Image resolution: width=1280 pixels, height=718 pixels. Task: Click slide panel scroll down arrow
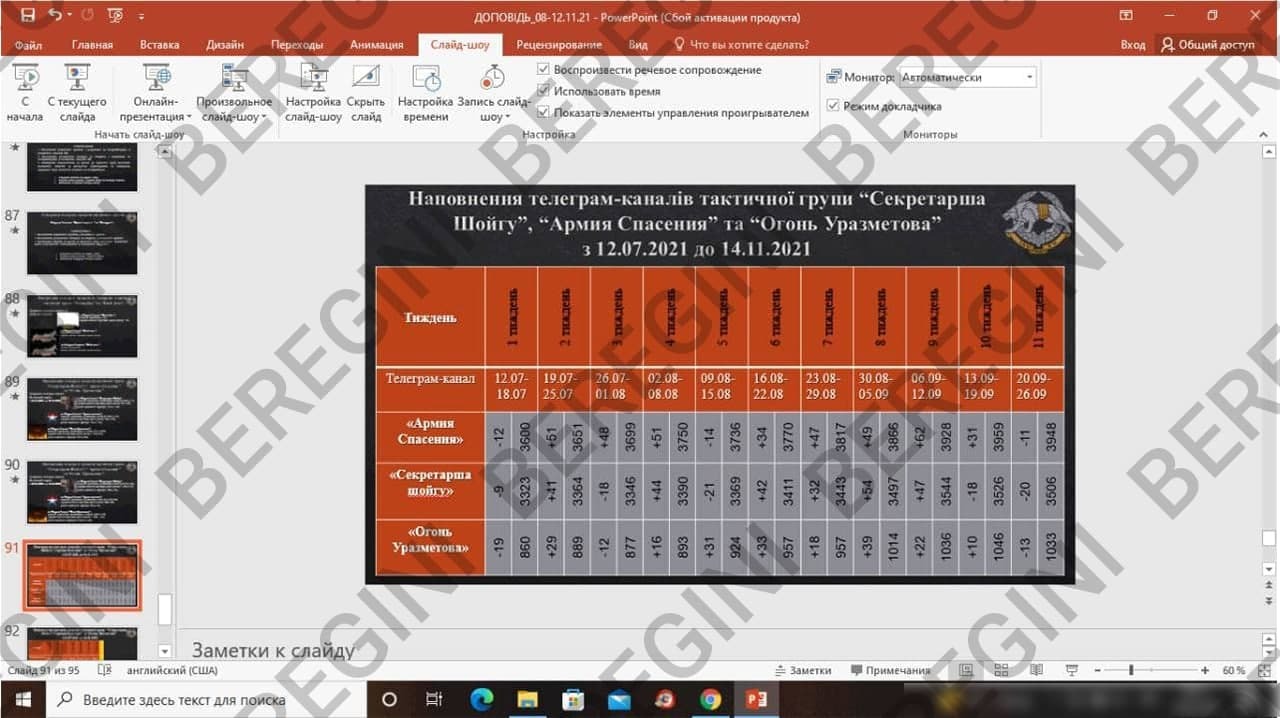(166, 652)
